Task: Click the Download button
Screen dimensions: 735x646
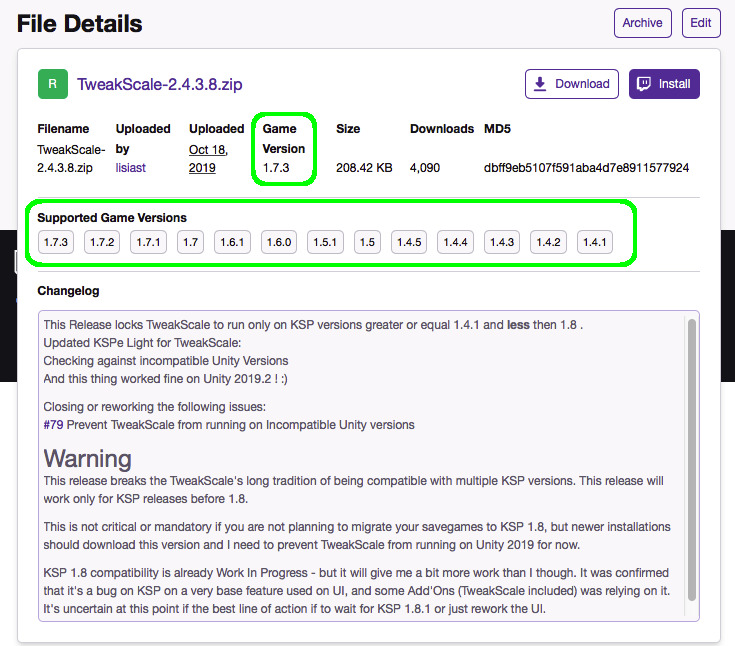Action: 571,84
